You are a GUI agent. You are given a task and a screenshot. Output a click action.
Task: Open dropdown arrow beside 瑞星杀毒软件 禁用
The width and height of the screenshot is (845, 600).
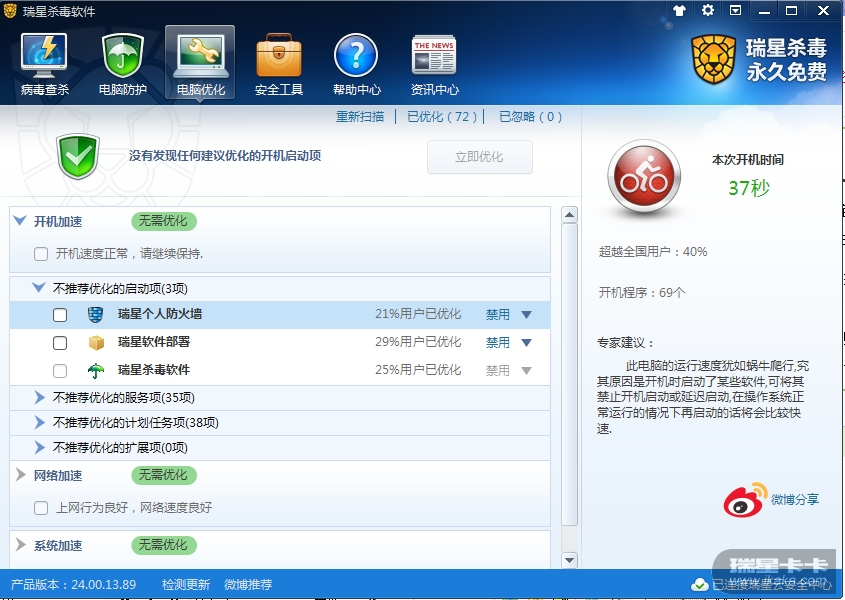pyautogui.click(x=527, y=371)
